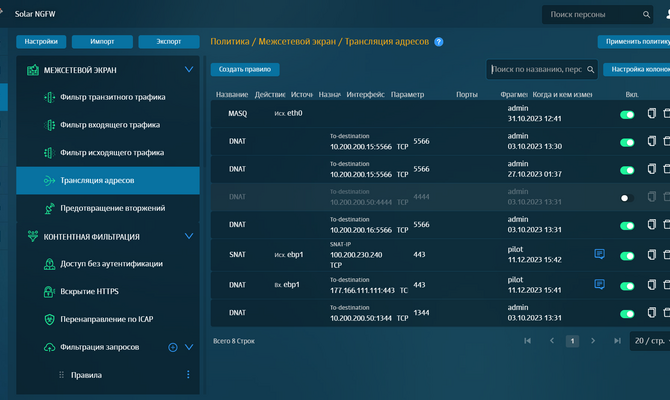Screen dimensions: 670x400
Task: Enable the greyed-out DNAT 4444 rule
Action: tap(627, 198)
